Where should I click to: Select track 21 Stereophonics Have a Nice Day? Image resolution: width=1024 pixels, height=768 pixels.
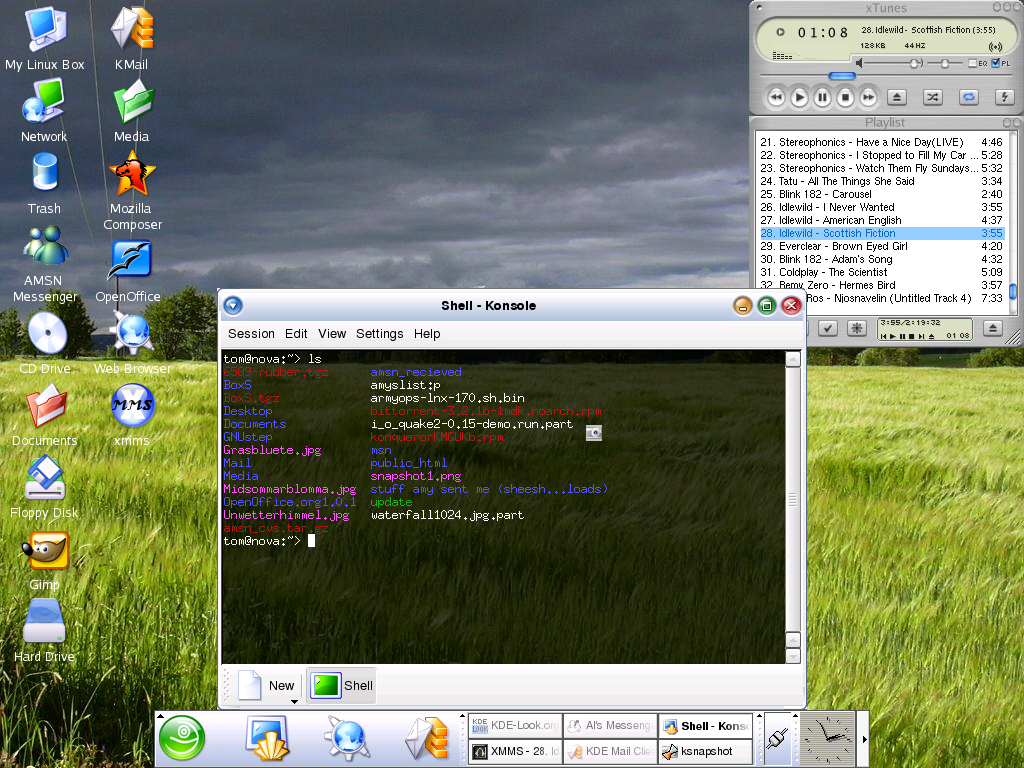pyautogui.click(x=881, y=142)
